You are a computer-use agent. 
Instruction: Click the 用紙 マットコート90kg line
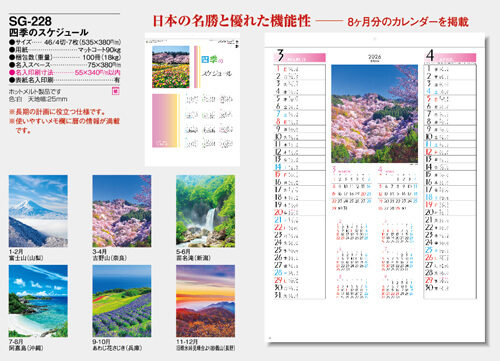click(65, 50)
